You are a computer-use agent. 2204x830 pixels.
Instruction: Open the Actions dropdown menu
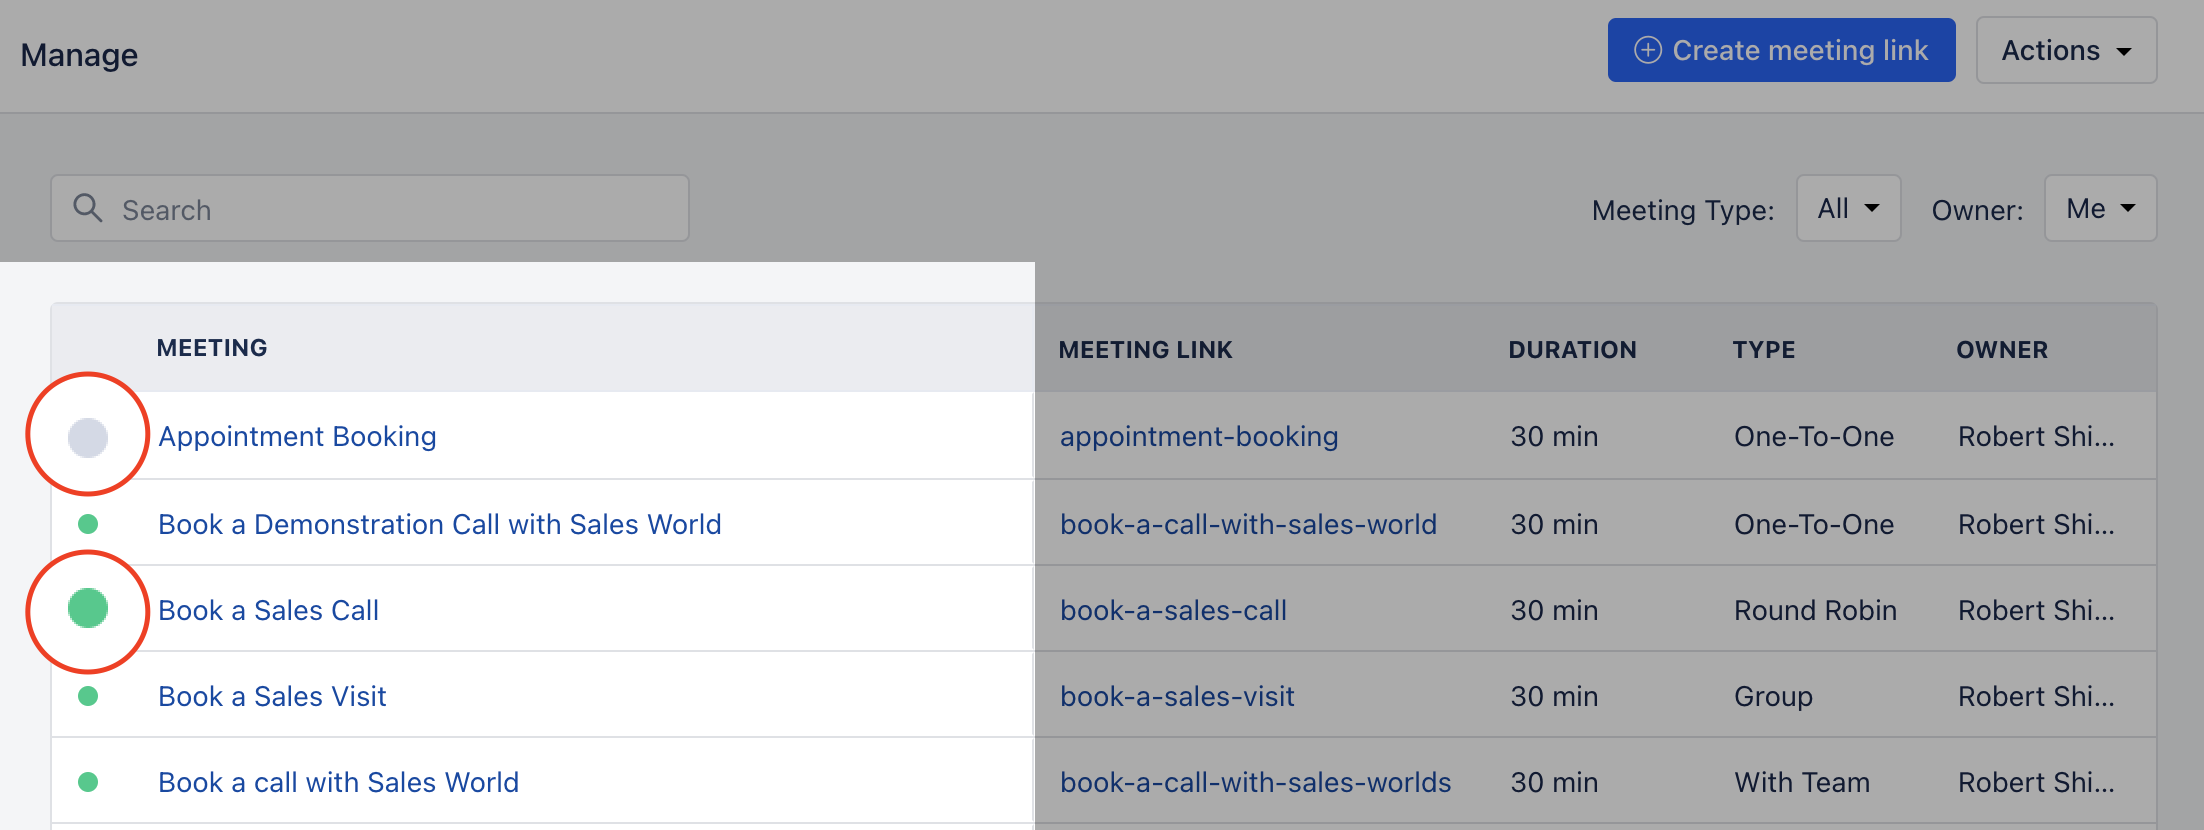[x=2066, y=50]
